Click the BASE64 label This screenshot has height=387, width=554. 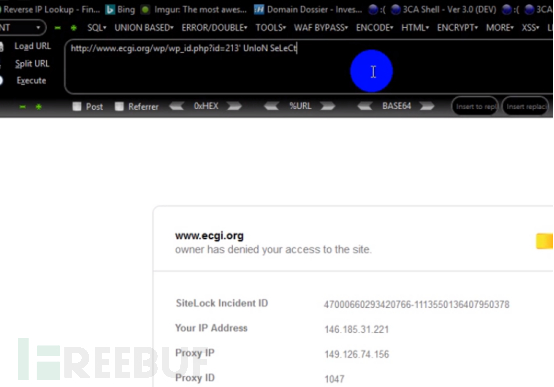click(x=396, y=106)
